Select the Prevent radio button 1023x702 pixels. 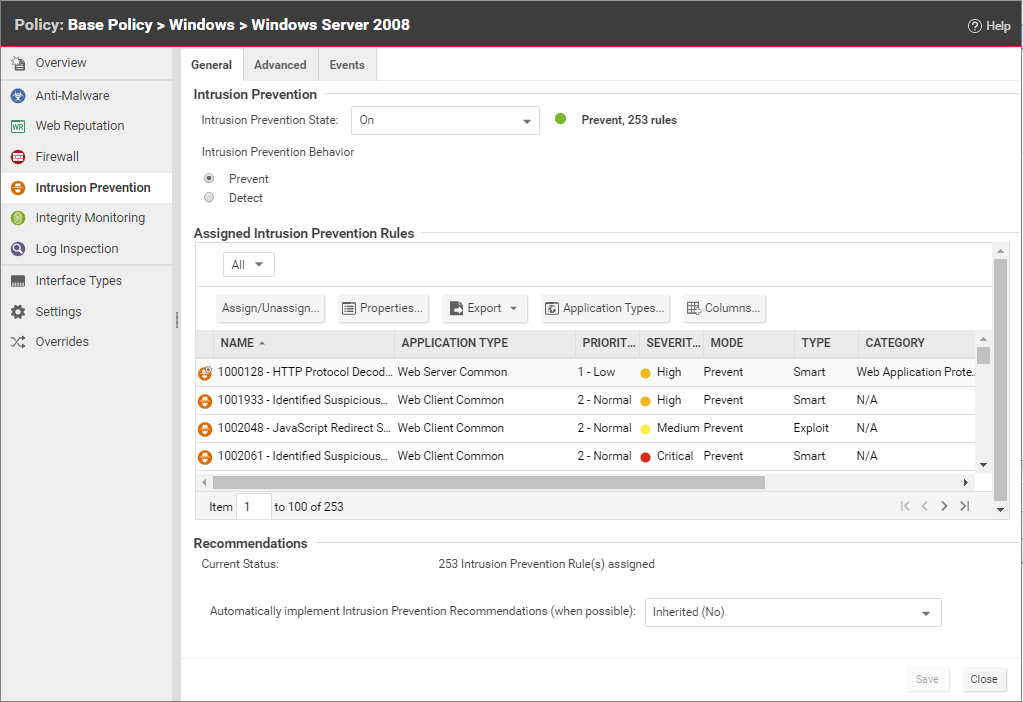pyautogui.click(x=209, y=178)
